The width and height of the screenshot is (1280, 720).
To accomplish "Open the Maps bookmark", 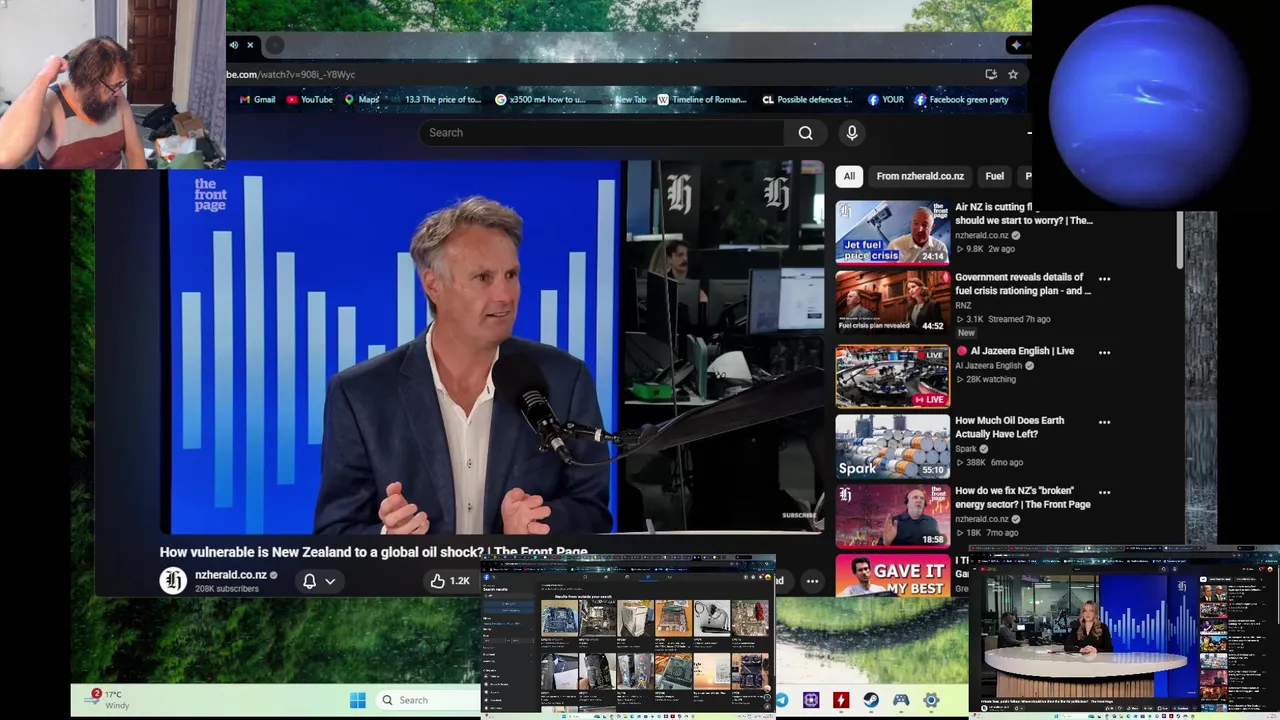I will [362, 100].
